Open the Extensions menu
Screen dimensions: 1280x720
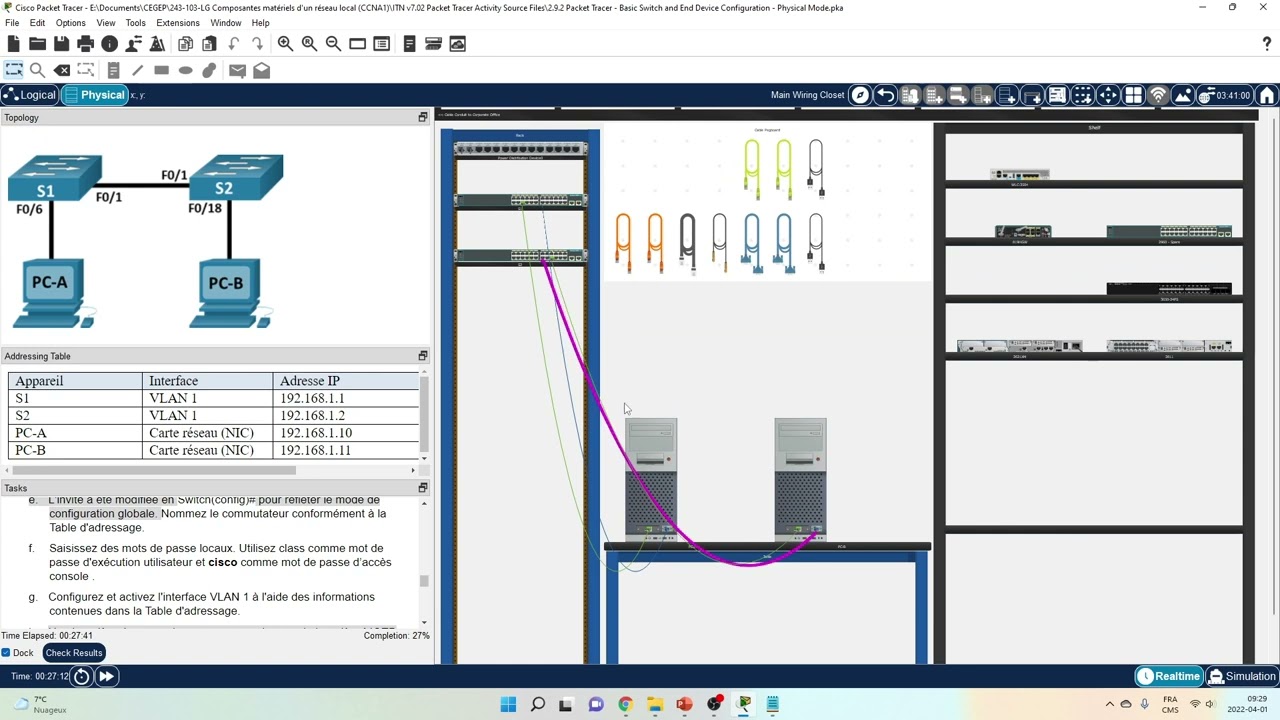click(178, 23)
